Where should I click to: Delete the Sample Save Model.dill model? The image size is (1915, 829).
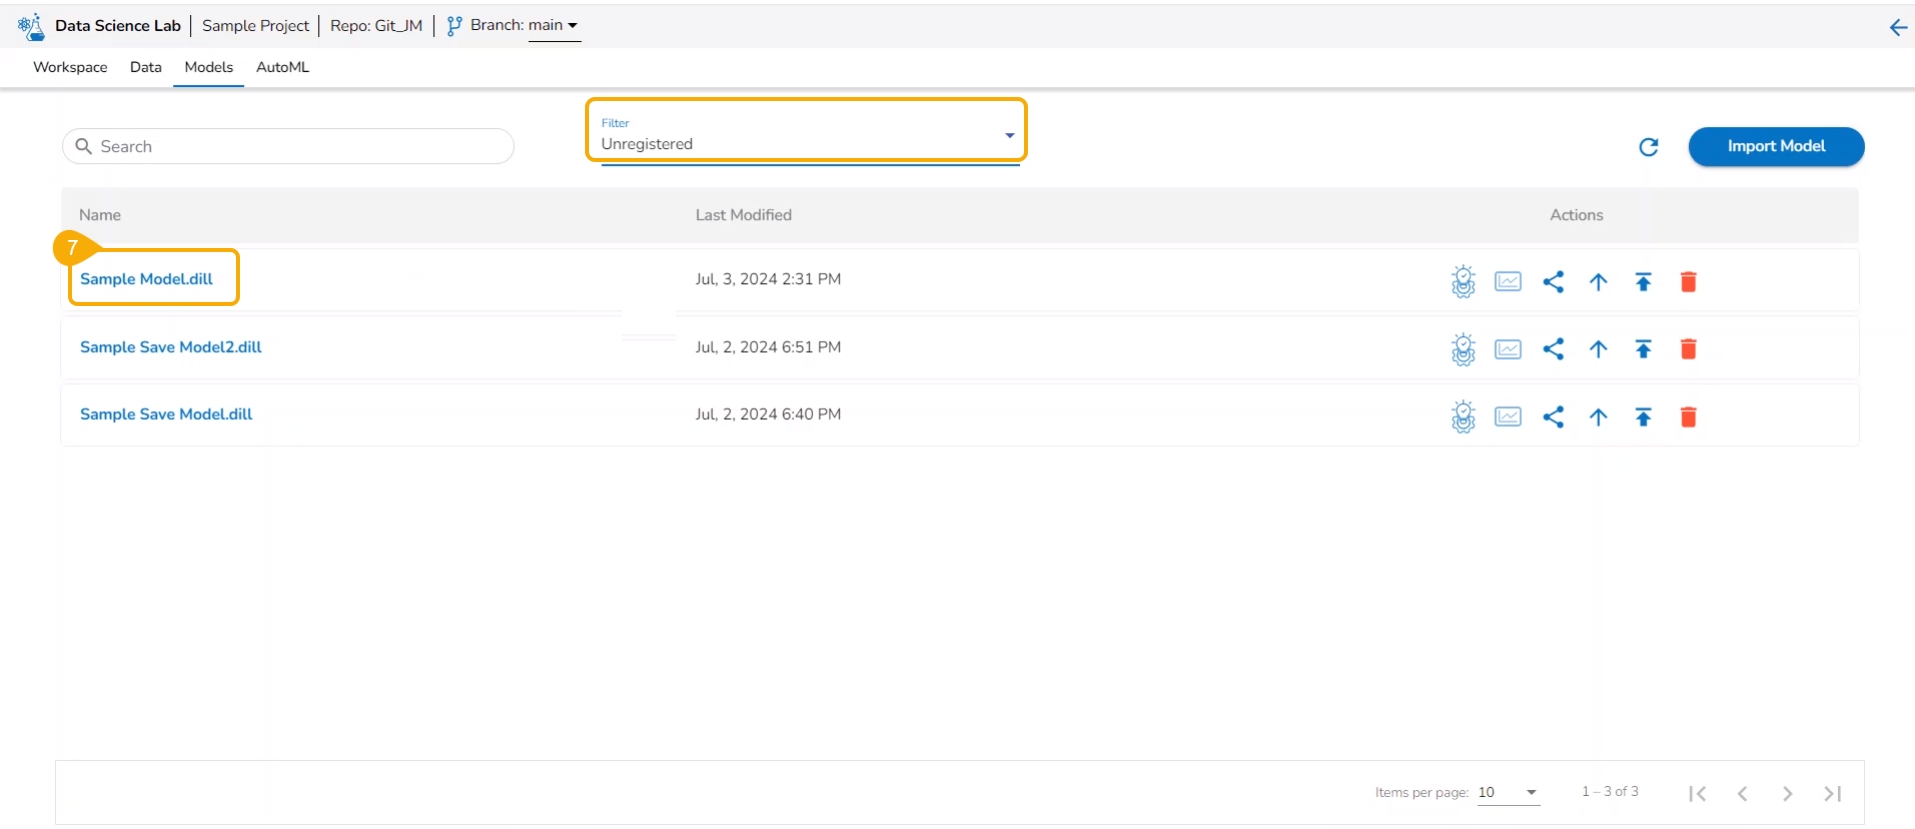pyautogui.click(x=1688, y=417)
